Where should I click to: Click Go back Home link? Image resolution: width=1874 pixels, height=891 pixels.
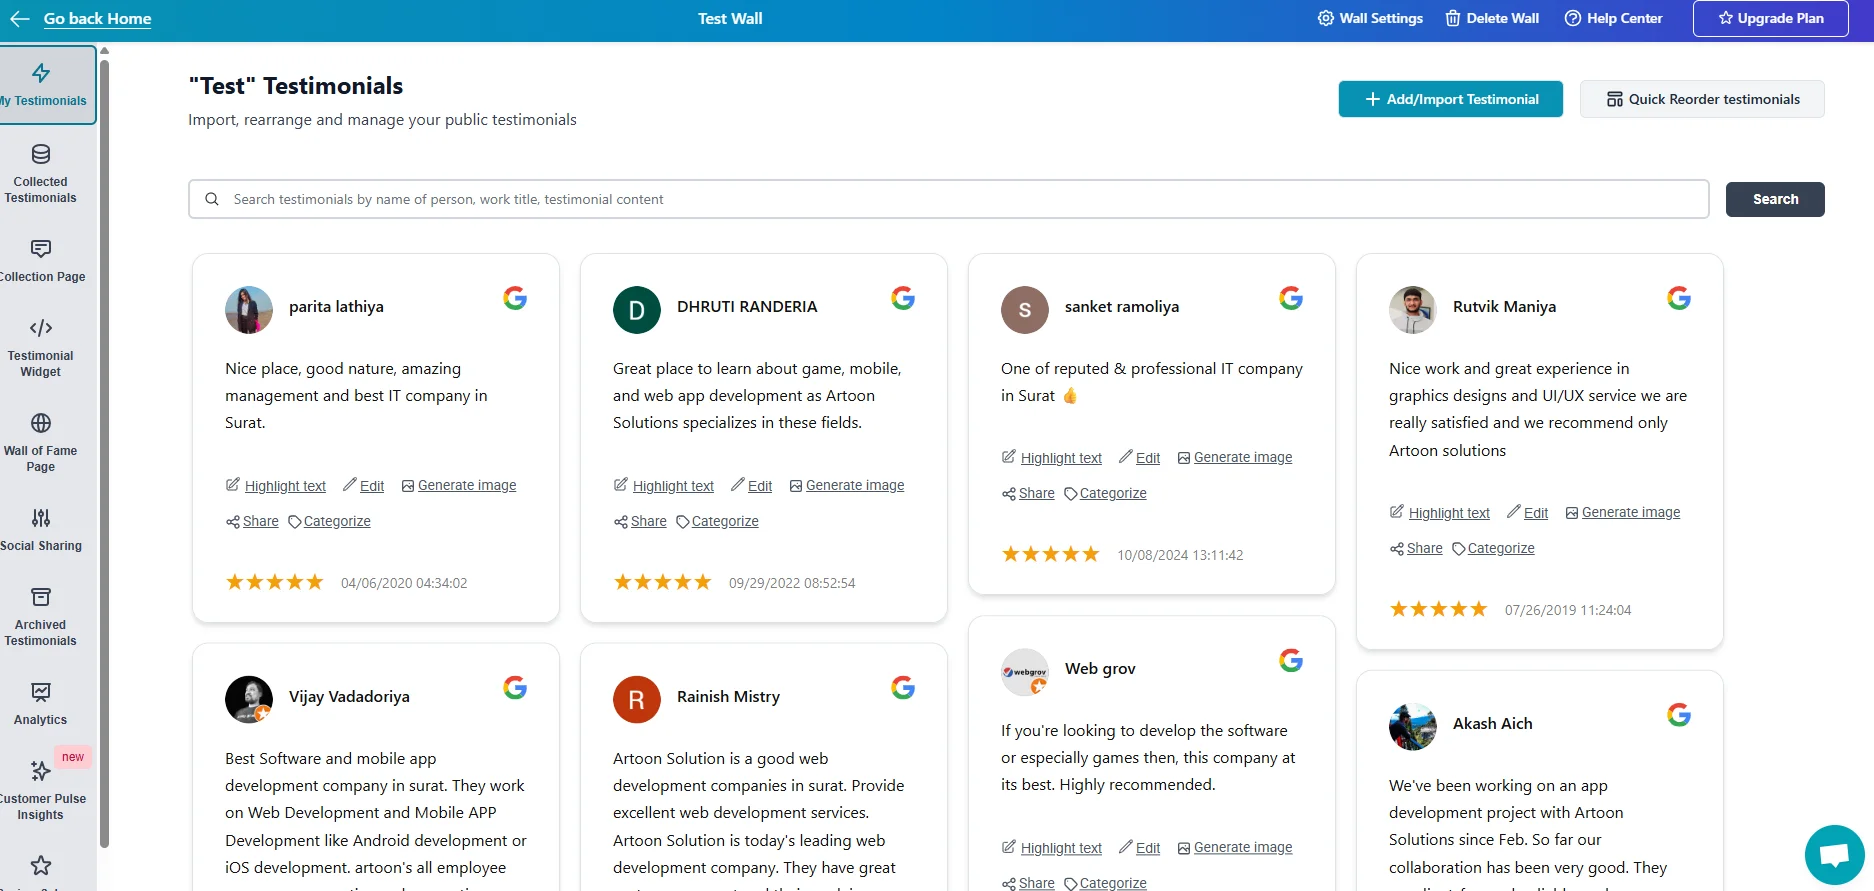pos(97,18)
